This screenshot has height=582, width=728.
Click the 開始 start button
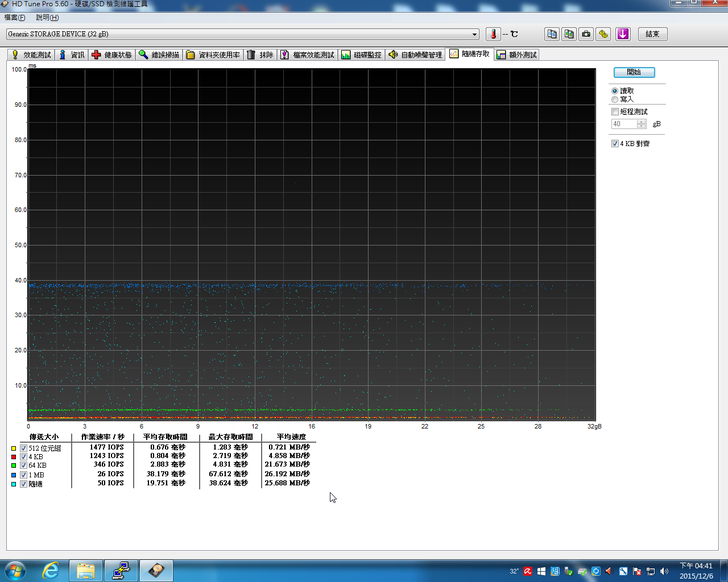tap(633, 72)
